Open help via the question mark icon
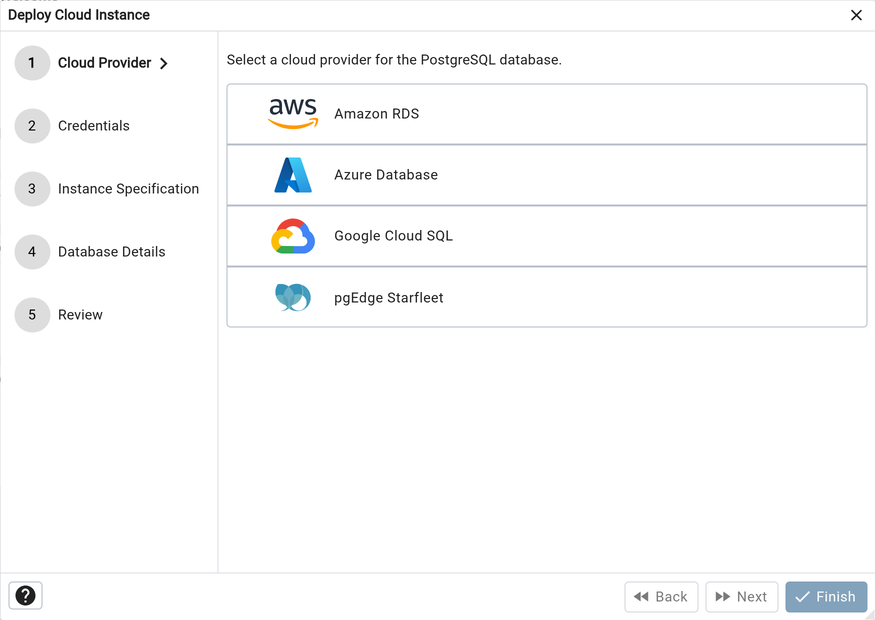The height and width of the screenshot is (620, 875). coord(25,595)
